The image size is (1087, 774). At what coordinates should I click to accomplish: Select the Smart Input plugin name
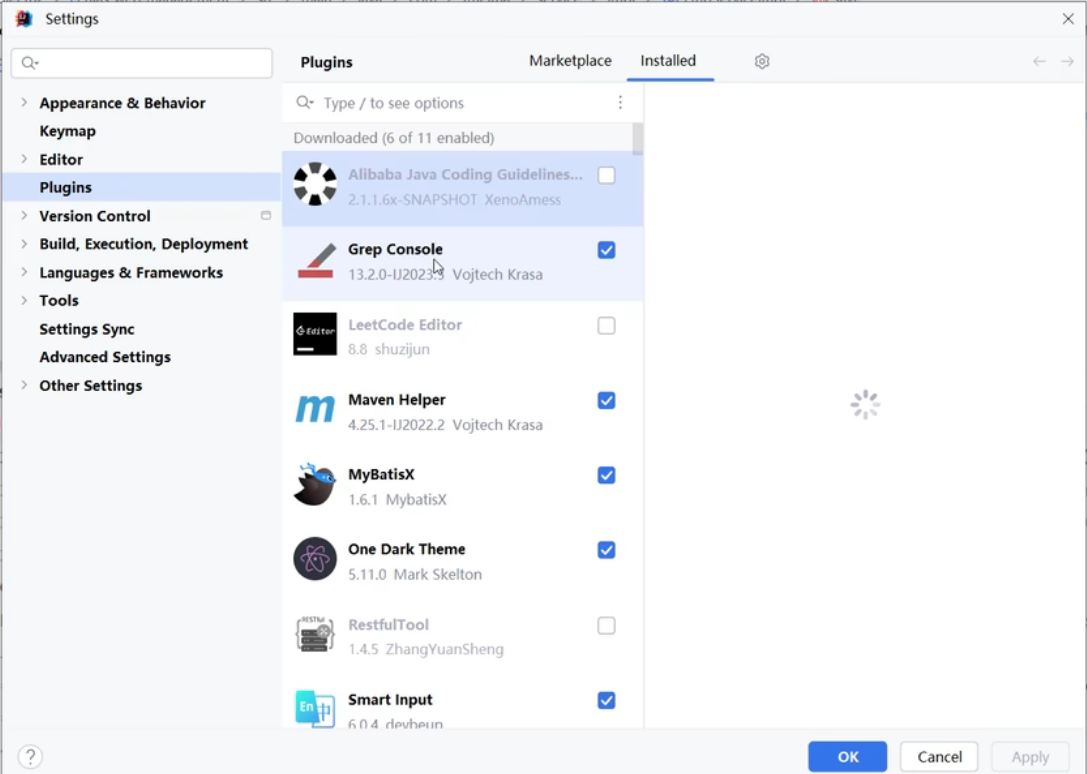[390, 700]
